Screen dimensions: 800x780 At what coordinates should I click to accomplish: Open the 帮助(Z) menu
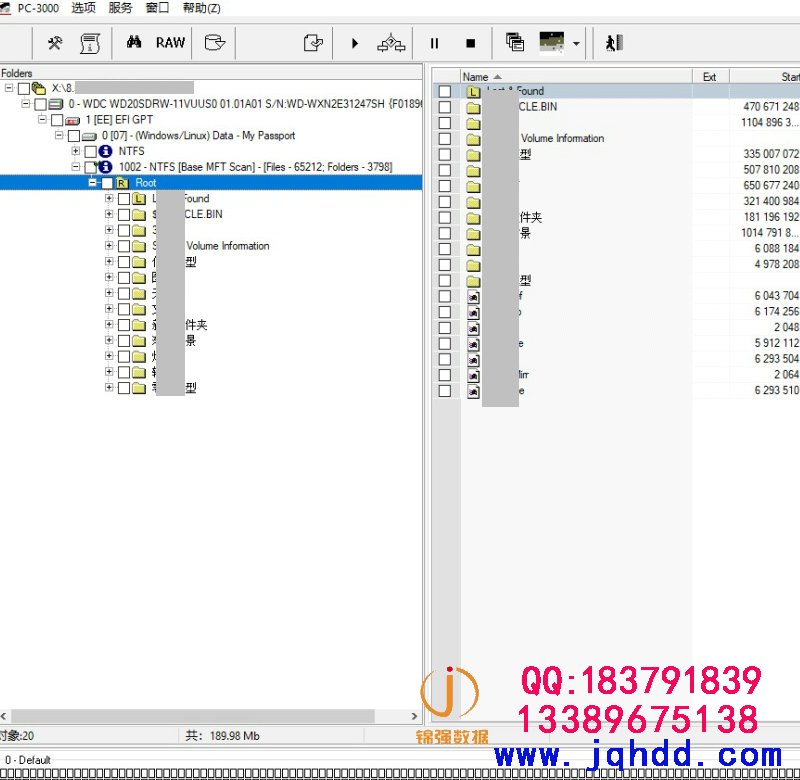pos(202,8)
